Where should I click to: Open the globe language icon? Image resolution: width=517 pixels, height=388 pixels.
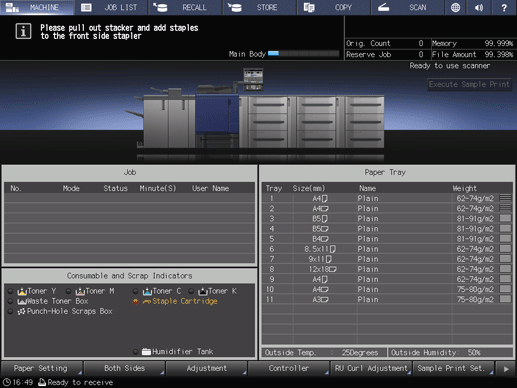click(455, 7)
